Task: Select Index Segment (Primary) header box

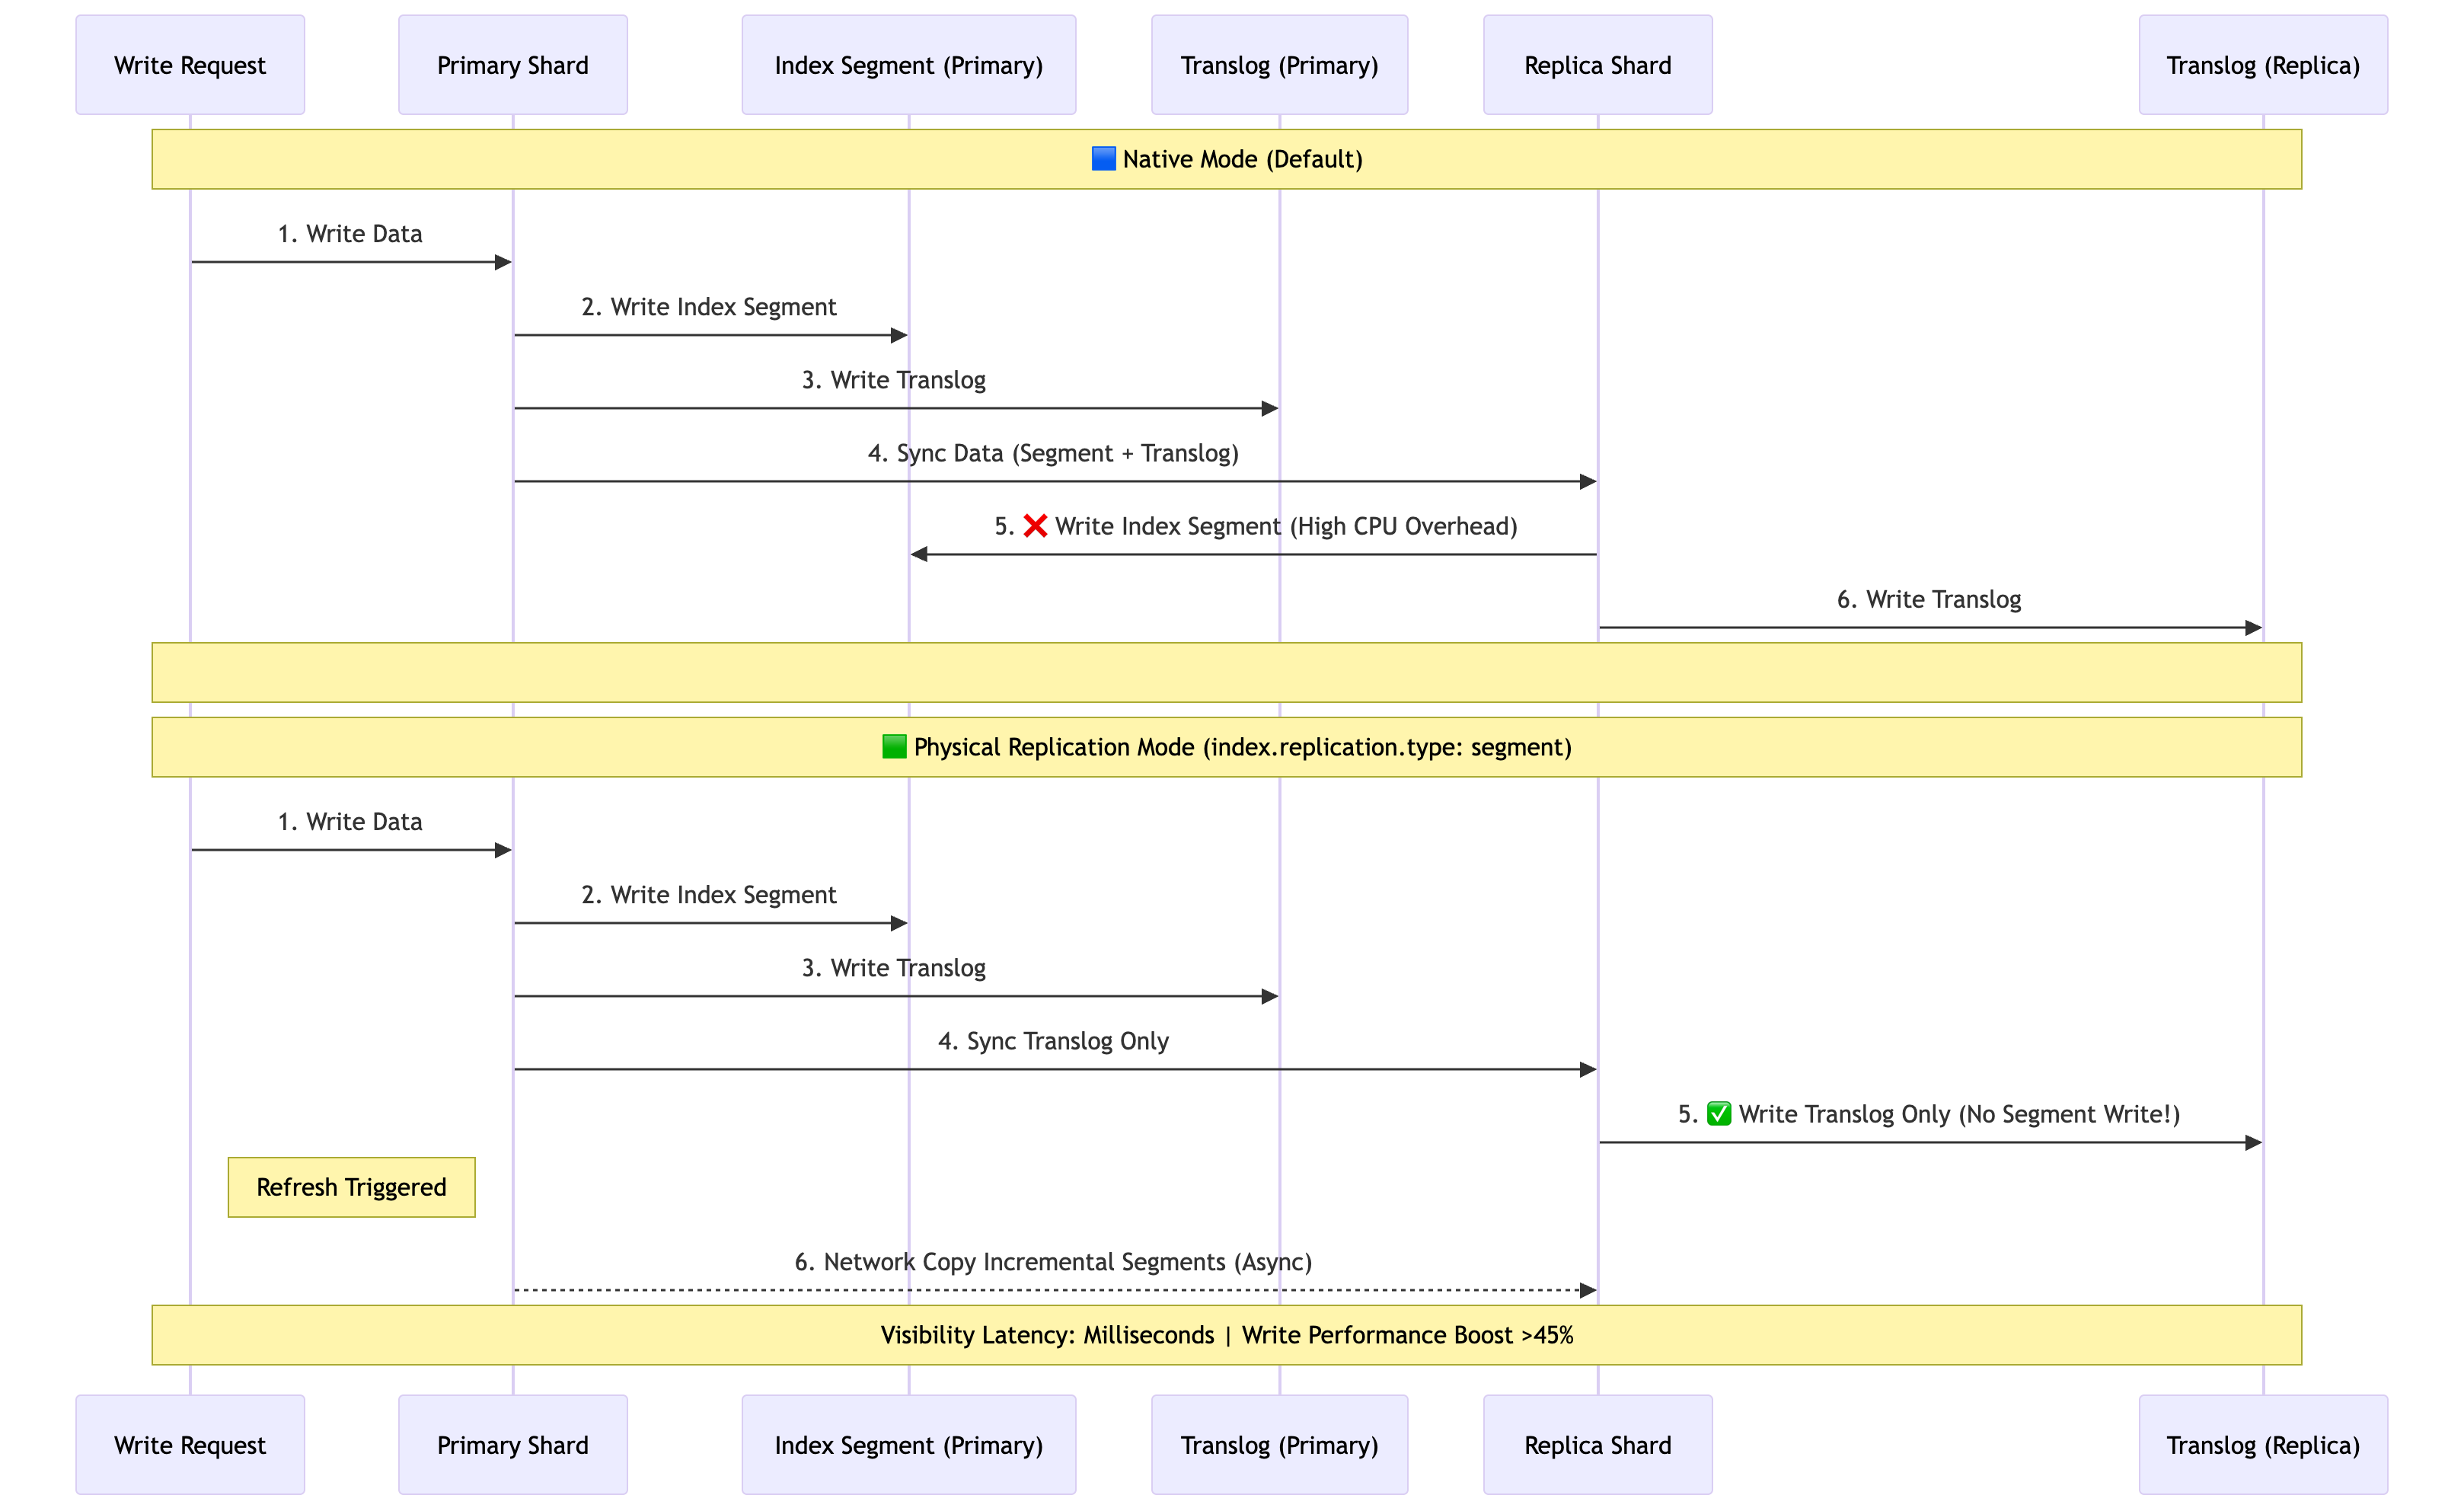Action: [908, 64]
